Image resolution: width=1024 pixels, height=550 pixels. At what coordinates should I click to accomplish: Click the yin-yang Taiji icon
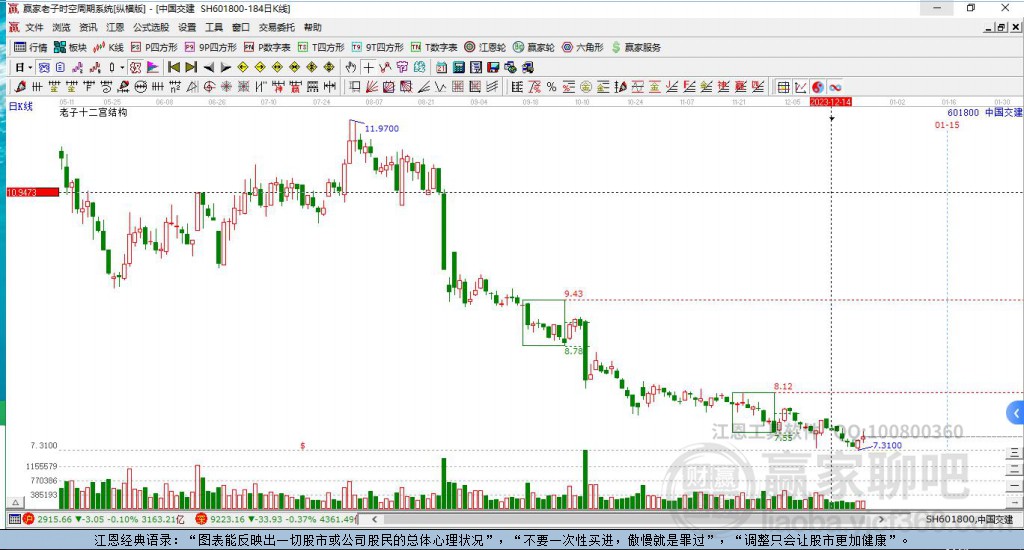pyautogui.click(x=817, y=87)
